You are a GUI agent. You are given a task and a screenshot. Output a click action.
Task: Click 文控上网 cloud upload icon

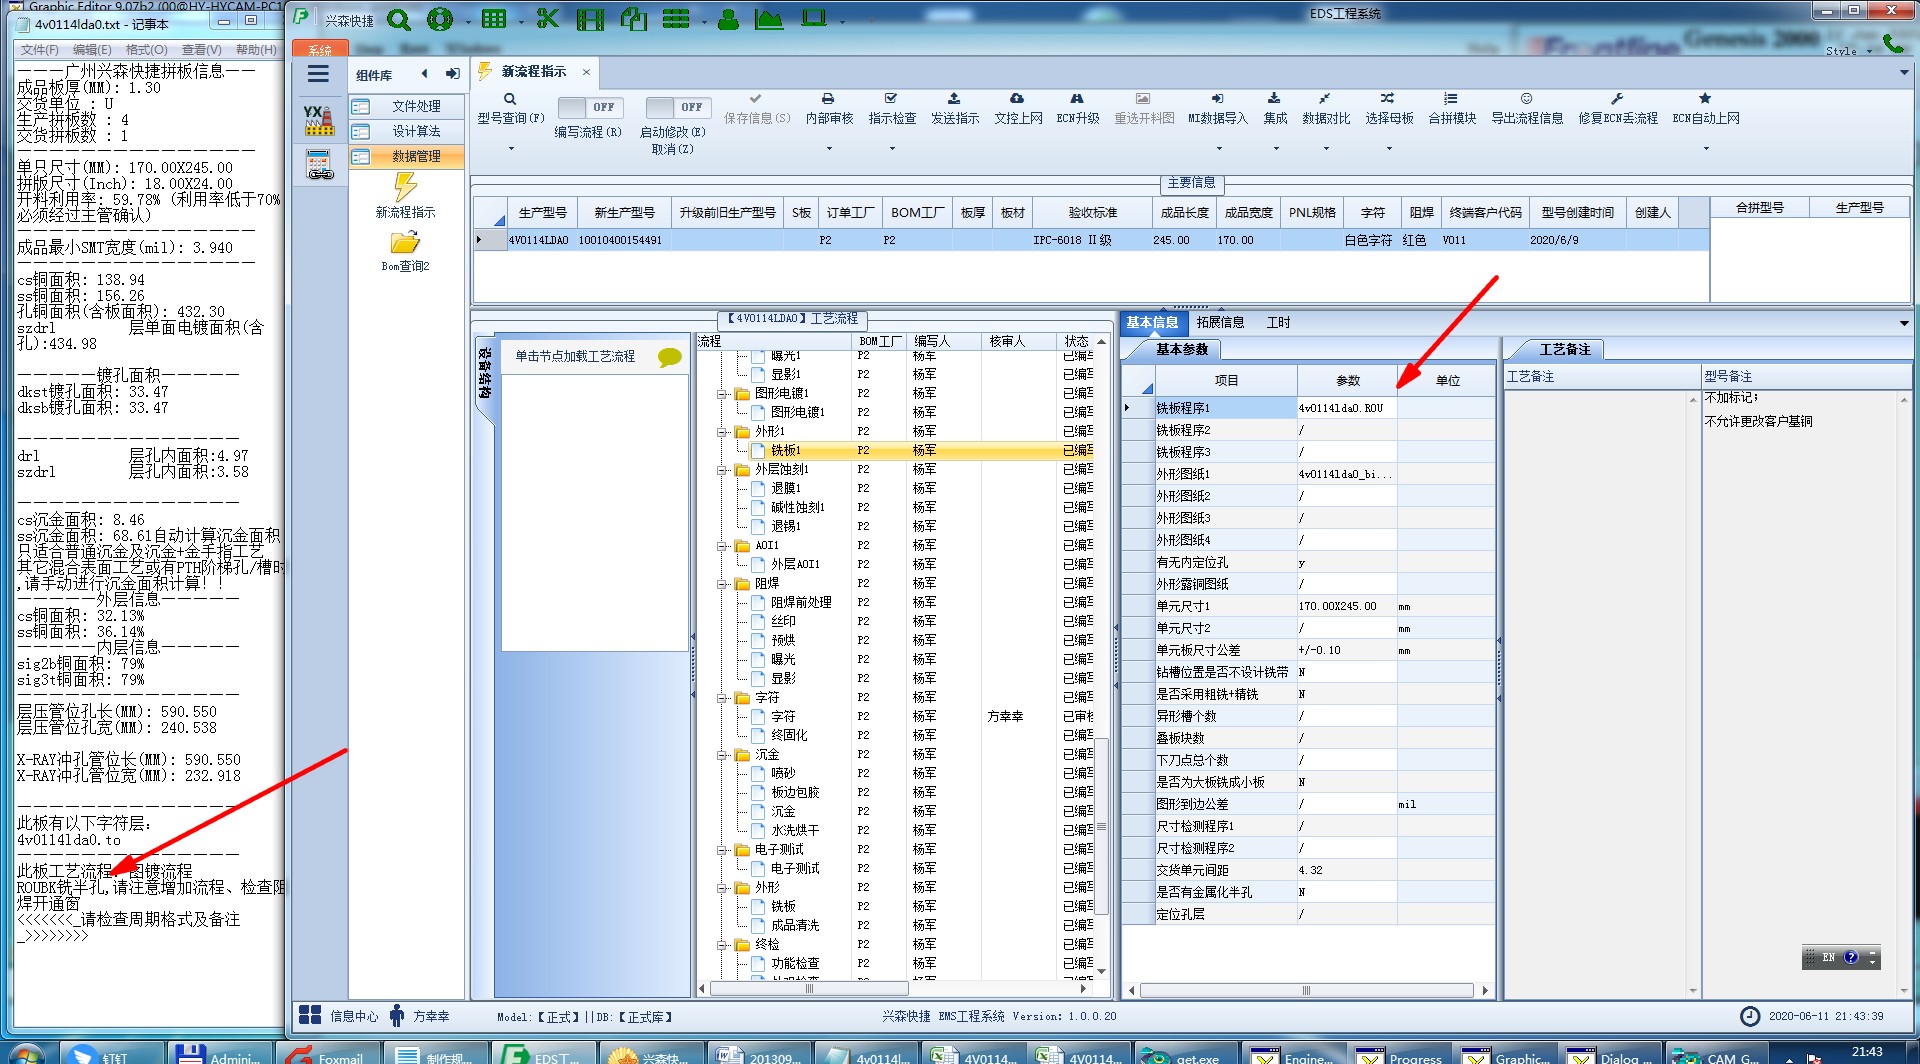pyautogui.click(x=1017, y=99)
